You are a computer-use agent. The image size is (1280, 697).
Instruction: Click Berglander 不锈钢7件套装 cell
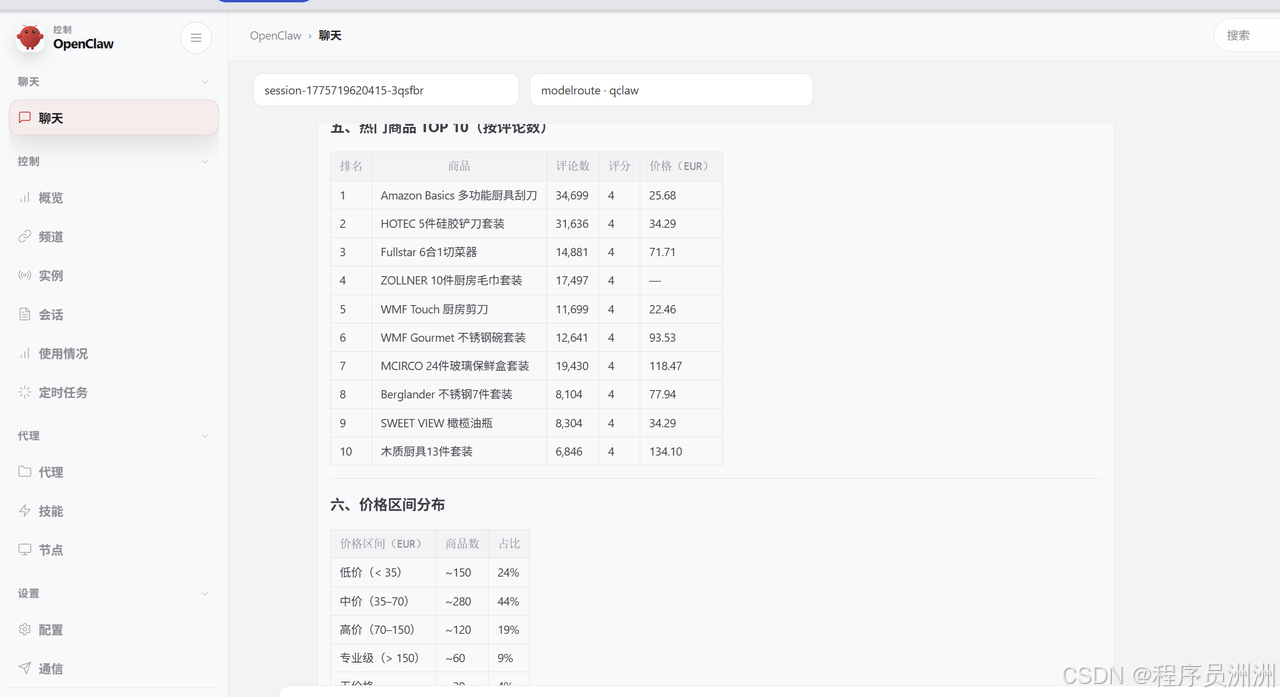(459, 395)
